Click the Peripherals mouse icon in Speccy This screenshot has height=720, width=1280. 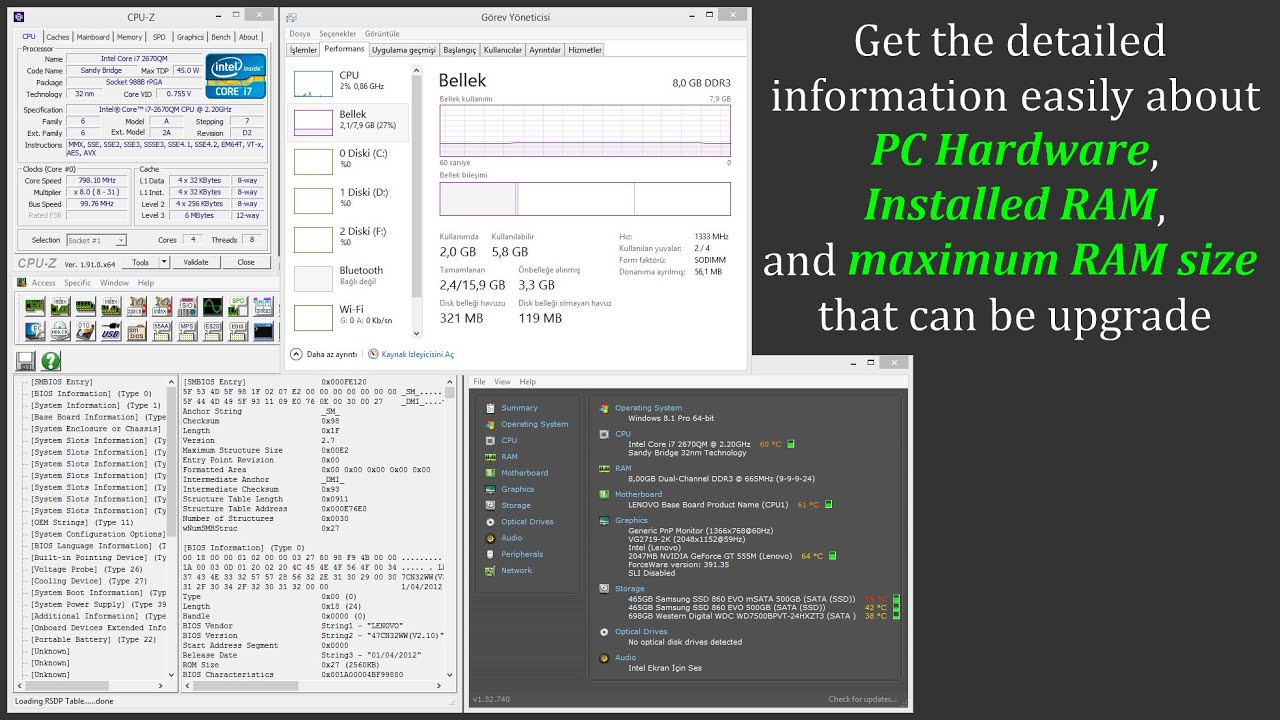point(489,554)
